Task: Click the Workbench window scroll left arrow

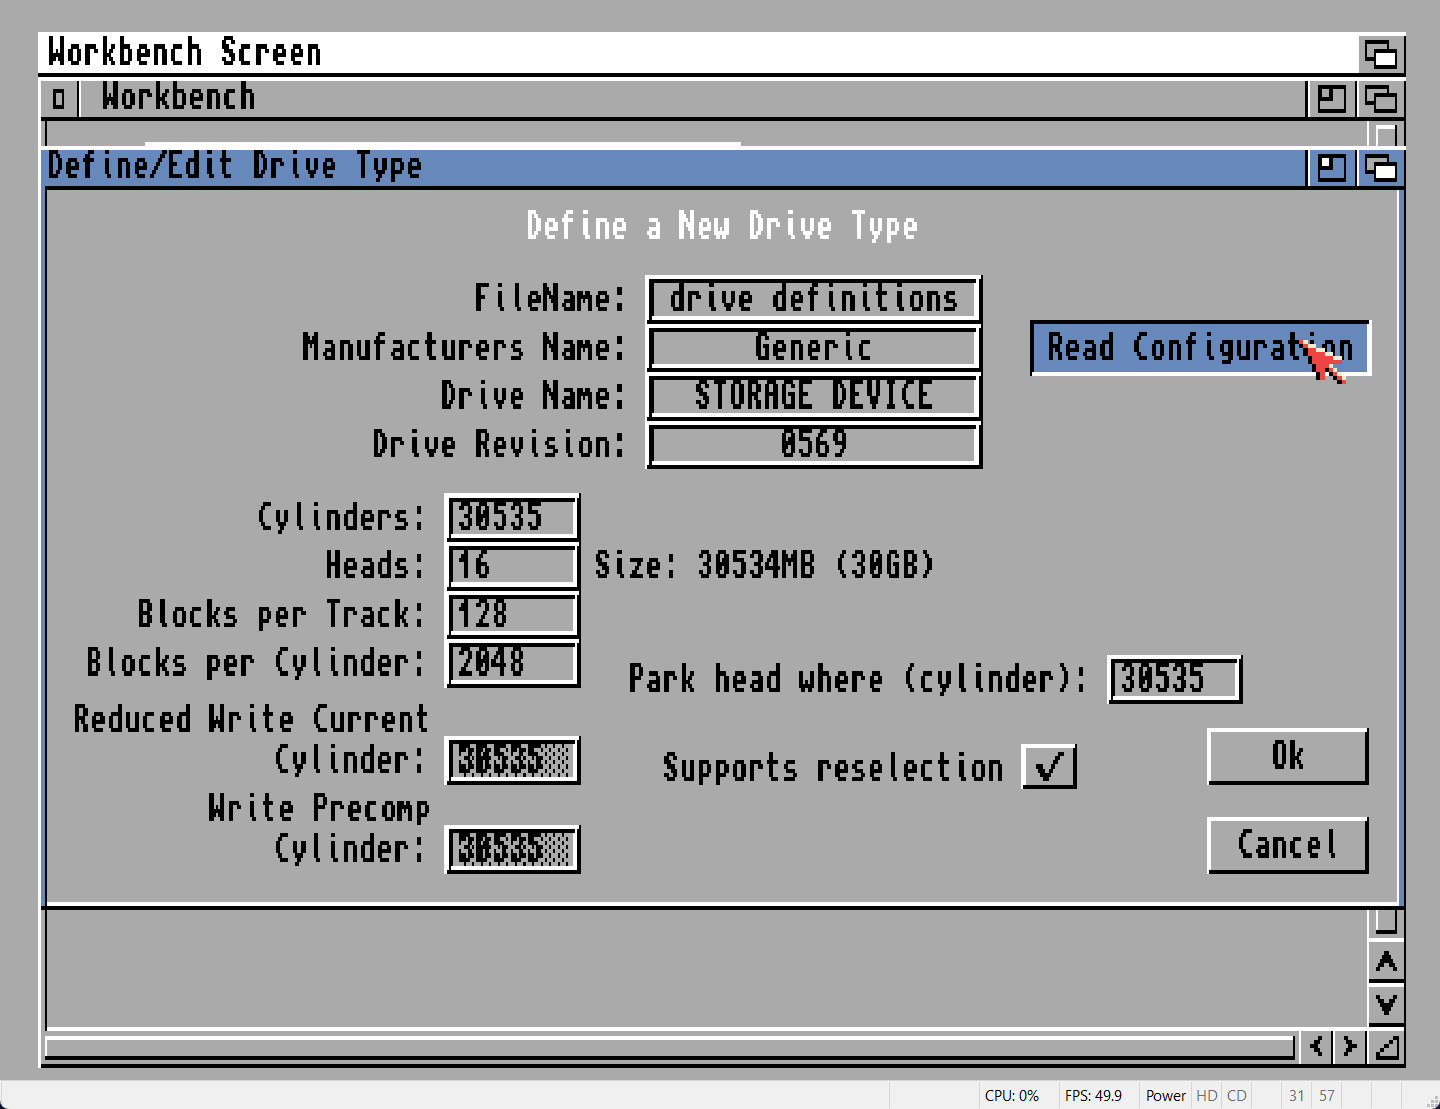Action: 1317,1047
